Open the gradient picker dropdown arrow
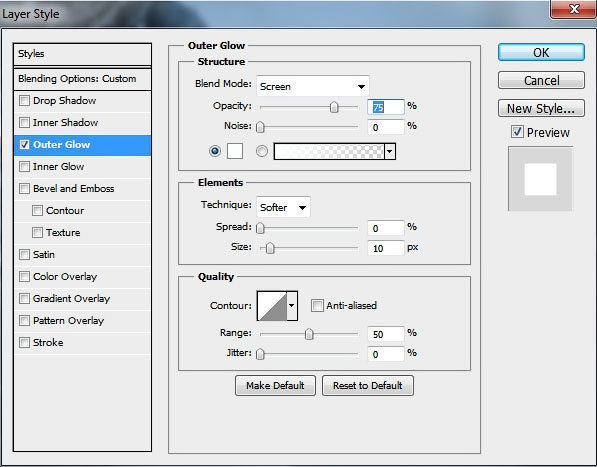This screenshot has height=467, width=597. 390,151
